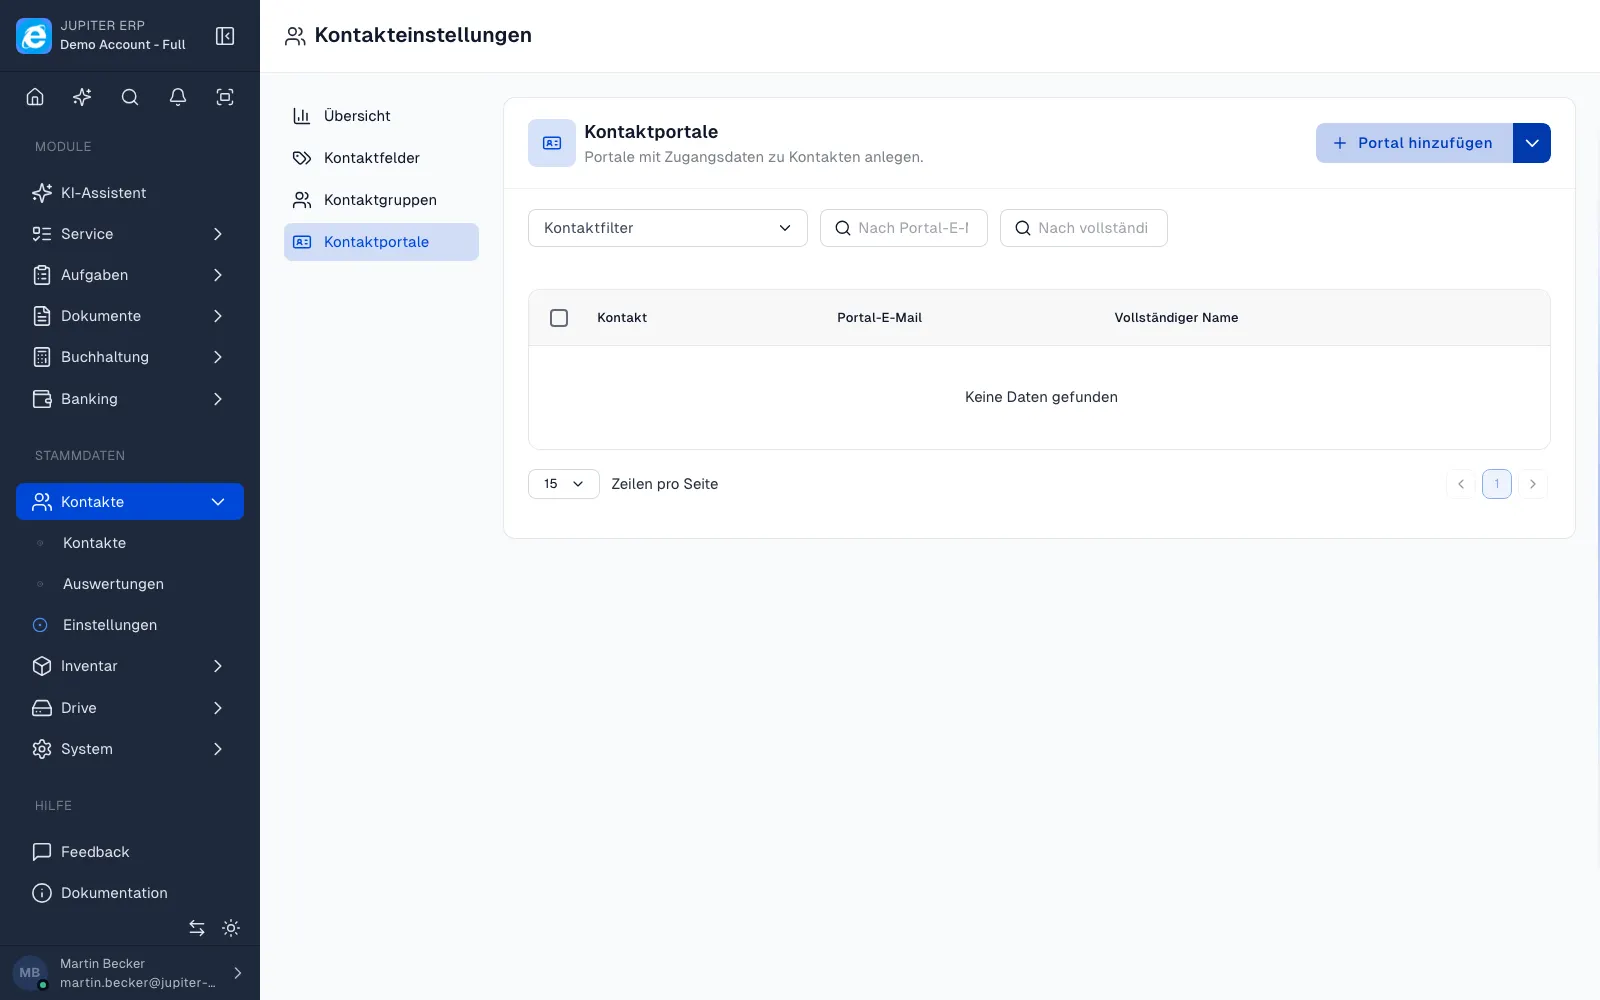Click the Portal hinzufügen button

(1414, 143)
